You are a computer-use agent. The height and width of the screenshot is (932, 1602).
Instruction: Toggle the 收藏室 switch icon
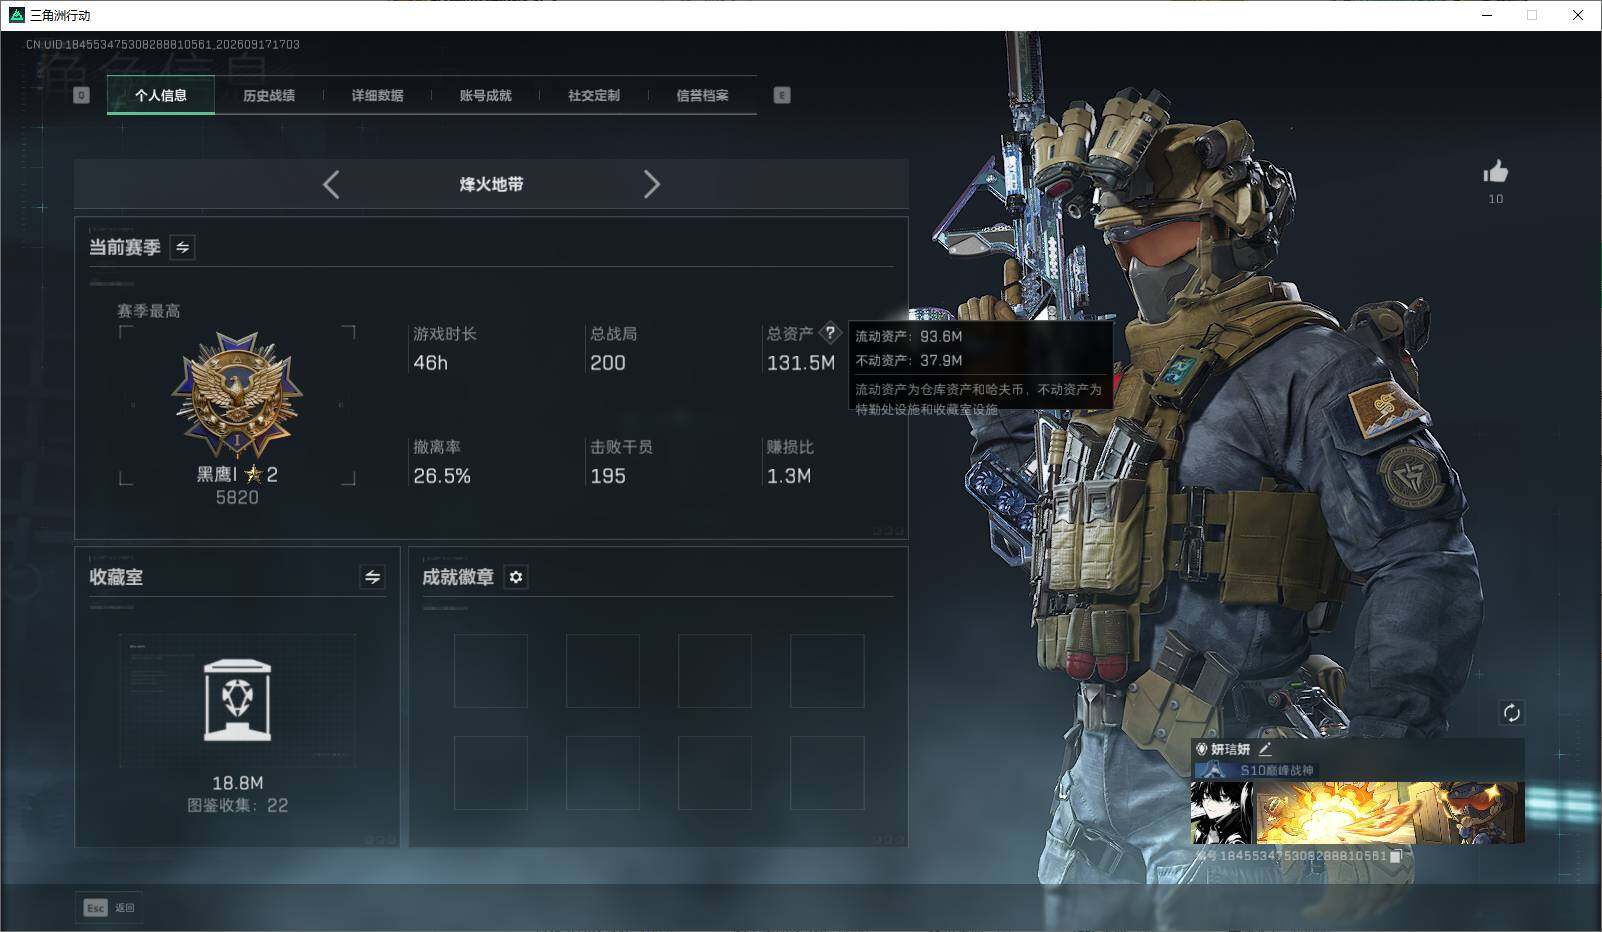pyautogui.click(x=372, y=577)
